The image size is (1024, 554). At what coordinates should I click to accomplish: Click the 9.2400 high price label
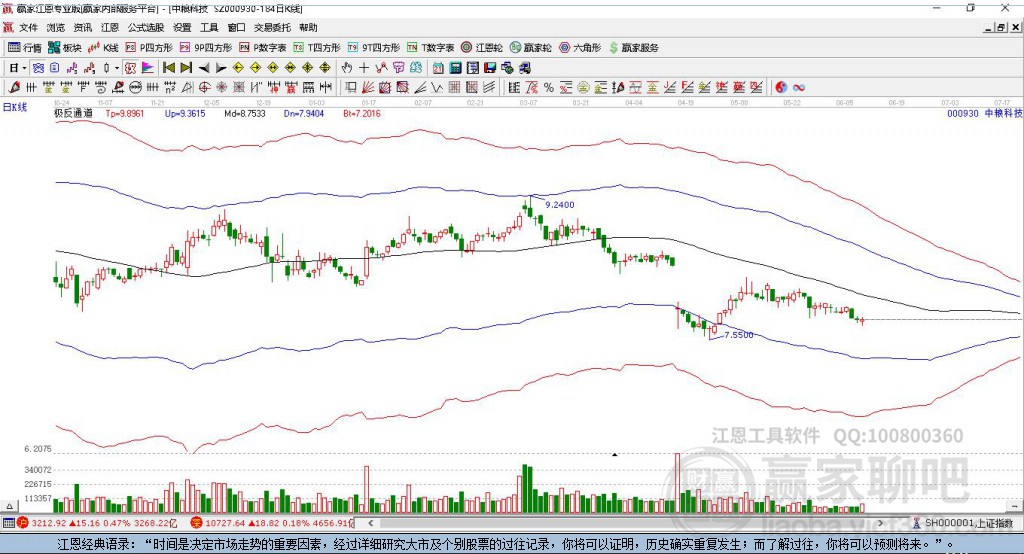pyautogui.click(x=560, y=204)
